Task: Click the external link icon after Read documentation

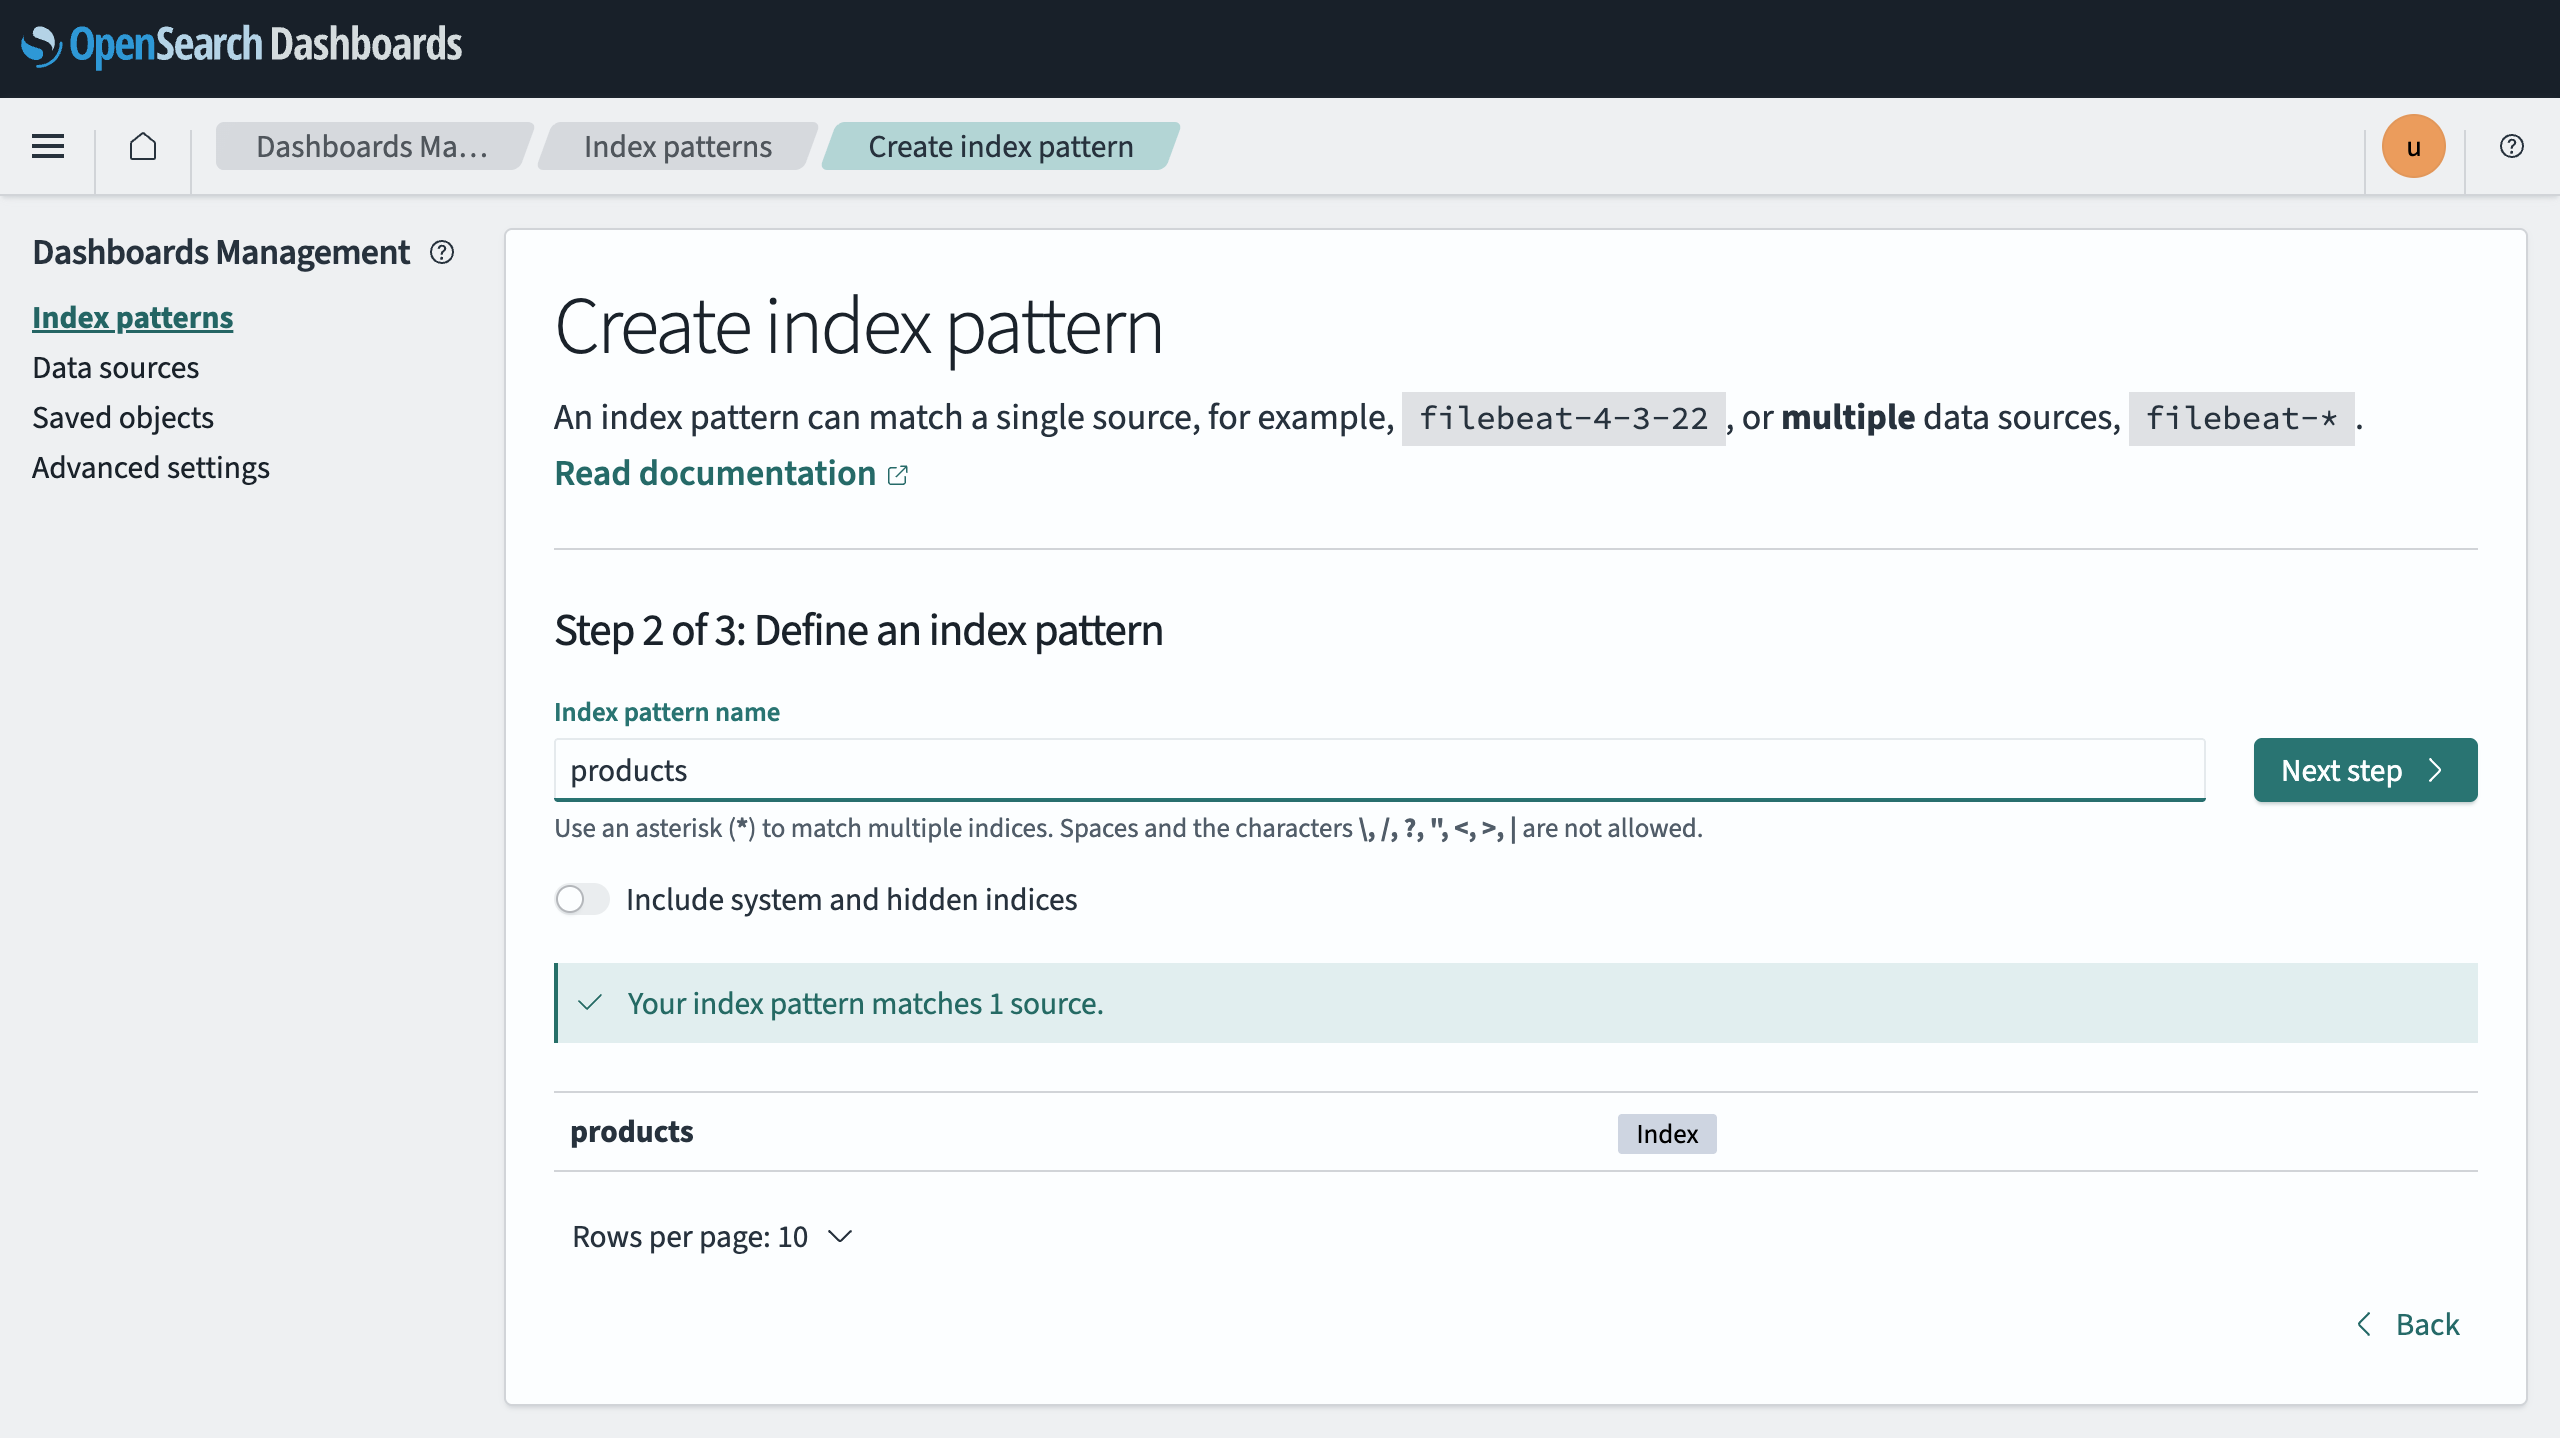Action: coord(898,475)
